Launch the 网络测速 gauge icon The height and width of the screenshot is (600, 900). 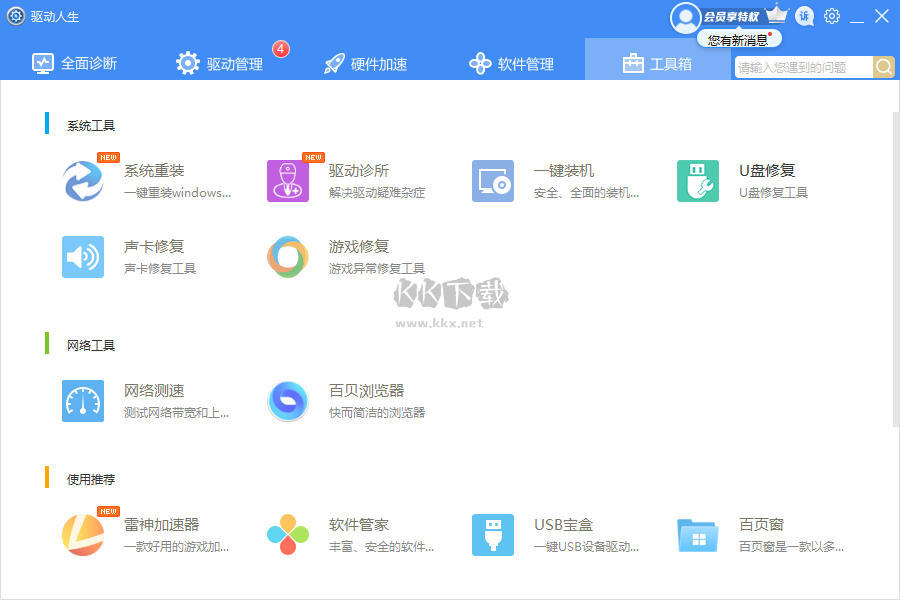point(83,401)
